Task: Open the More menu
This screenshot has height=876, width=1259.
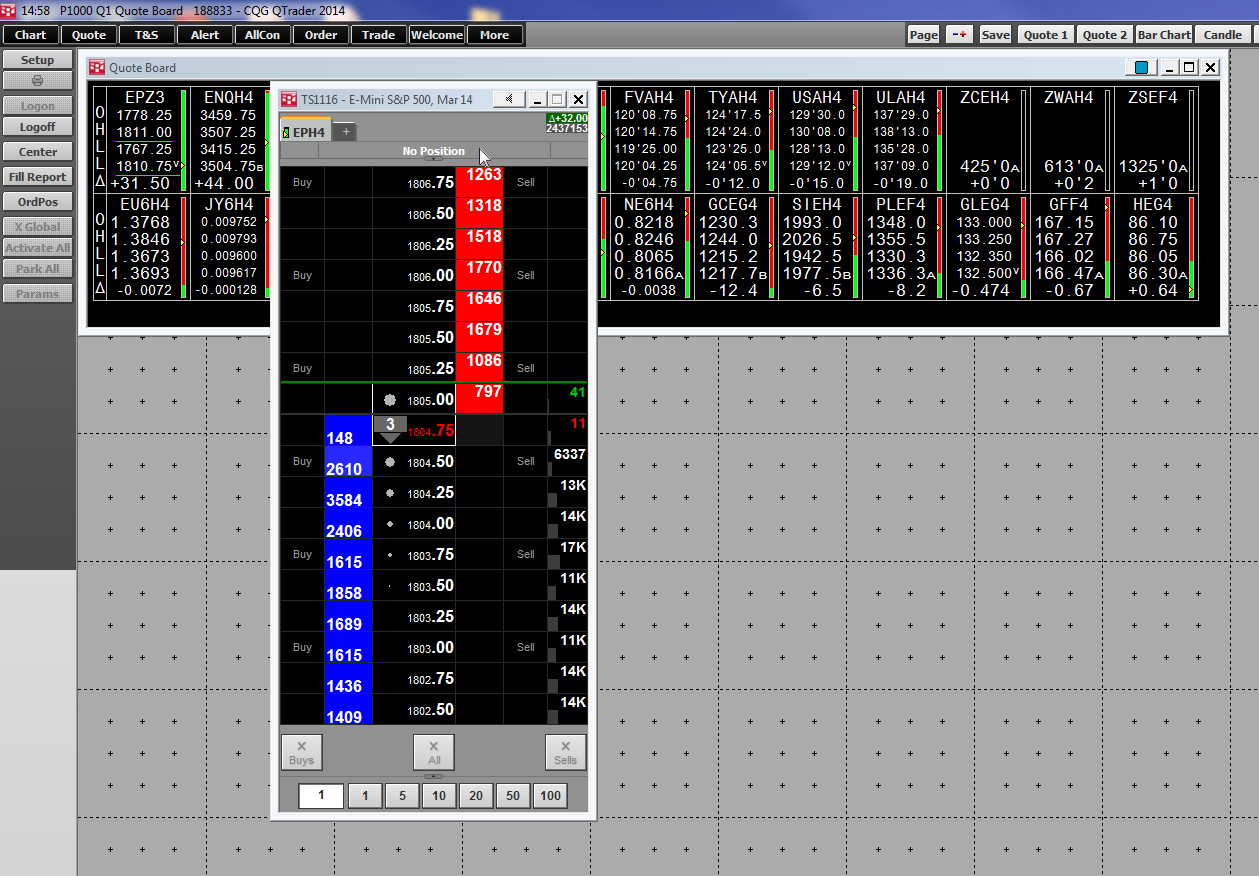Action: pos(495,35)
